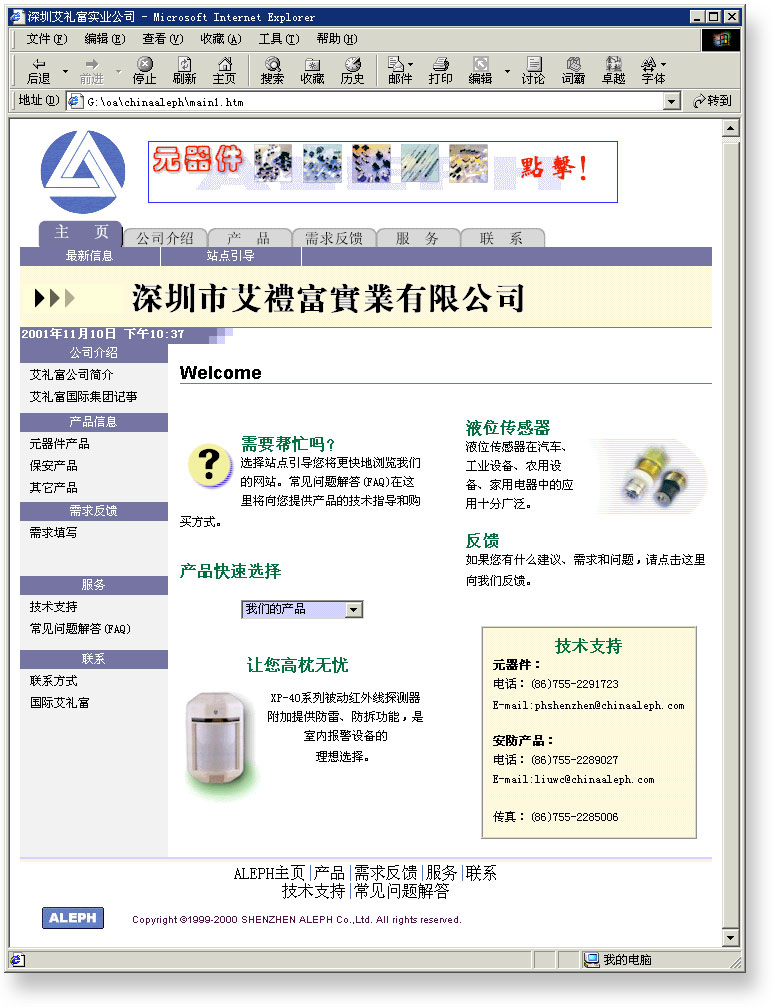Click the 卓越 toolbar icon
The image size is (777, 1007).
click(x=613, y=70)
